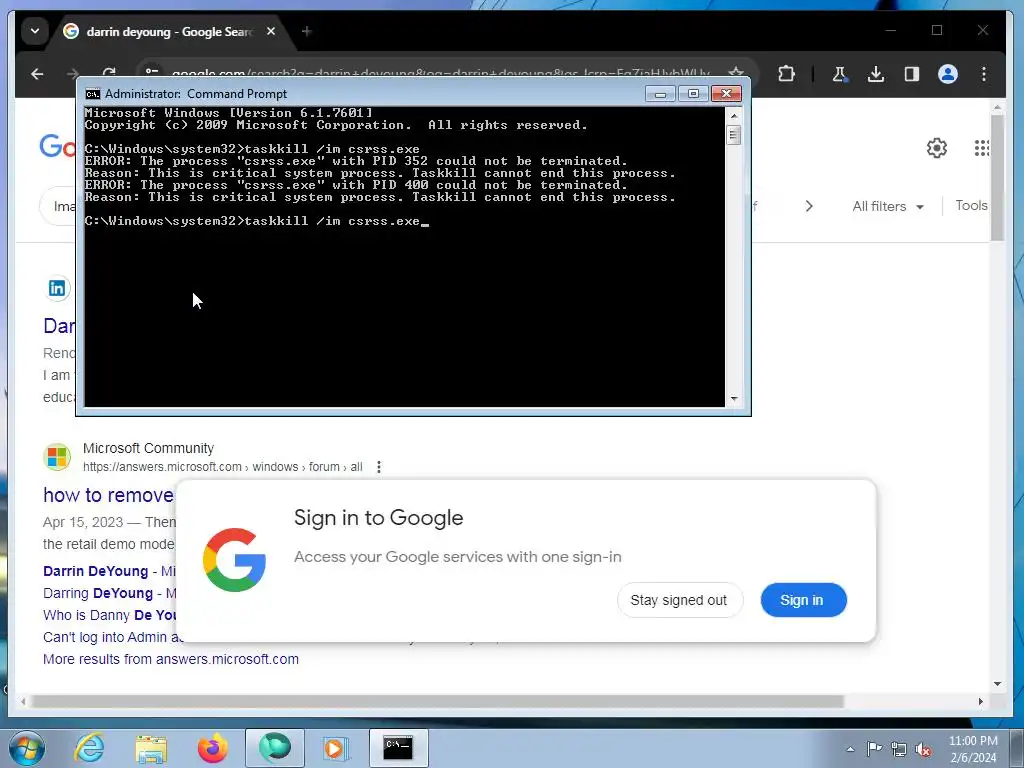Launch Firefox from taskbar

tap(213, 748)
